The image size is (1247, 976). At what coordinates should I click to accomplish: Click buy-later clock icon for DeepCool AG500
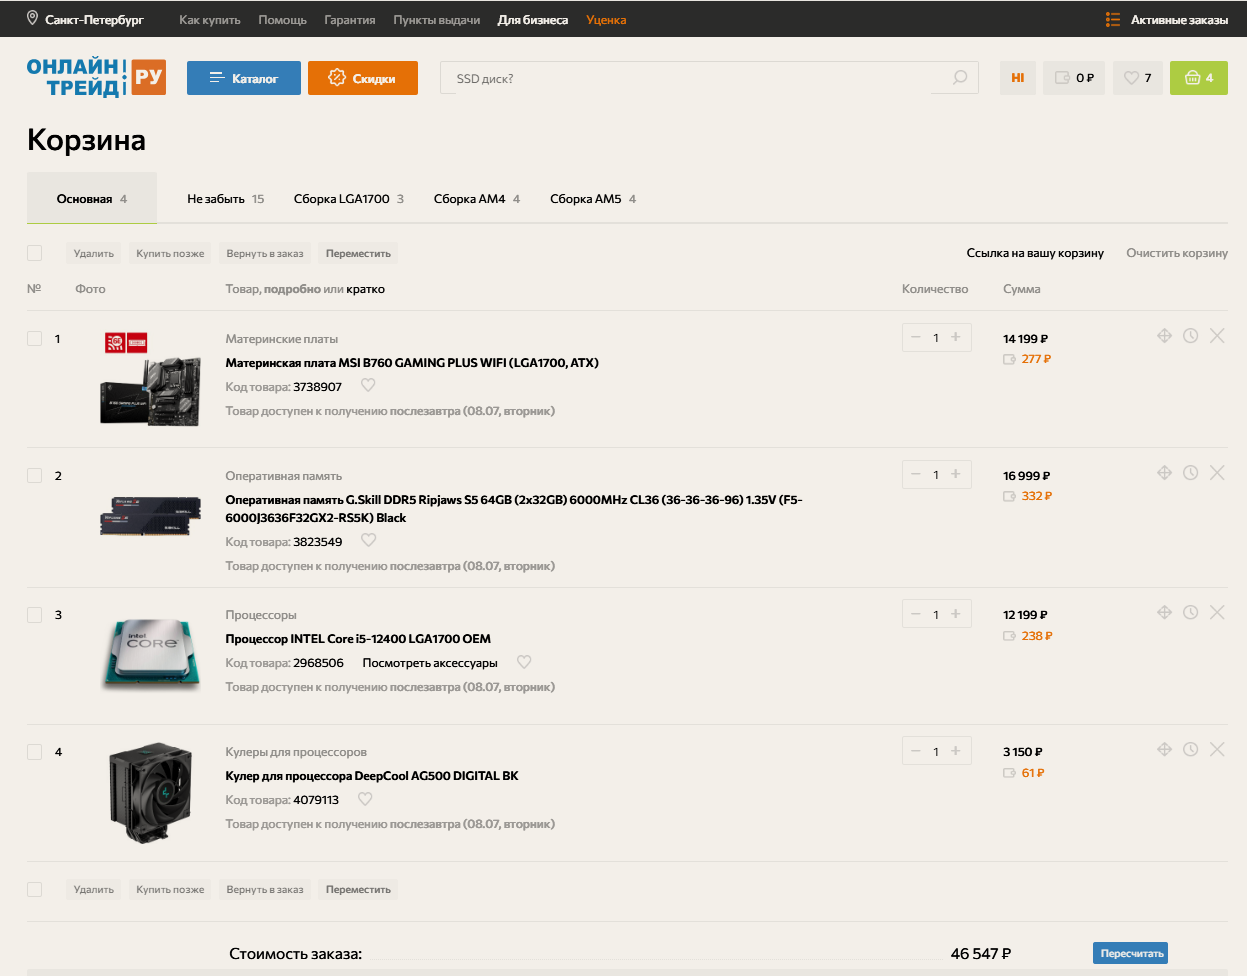click(1190, 749)
